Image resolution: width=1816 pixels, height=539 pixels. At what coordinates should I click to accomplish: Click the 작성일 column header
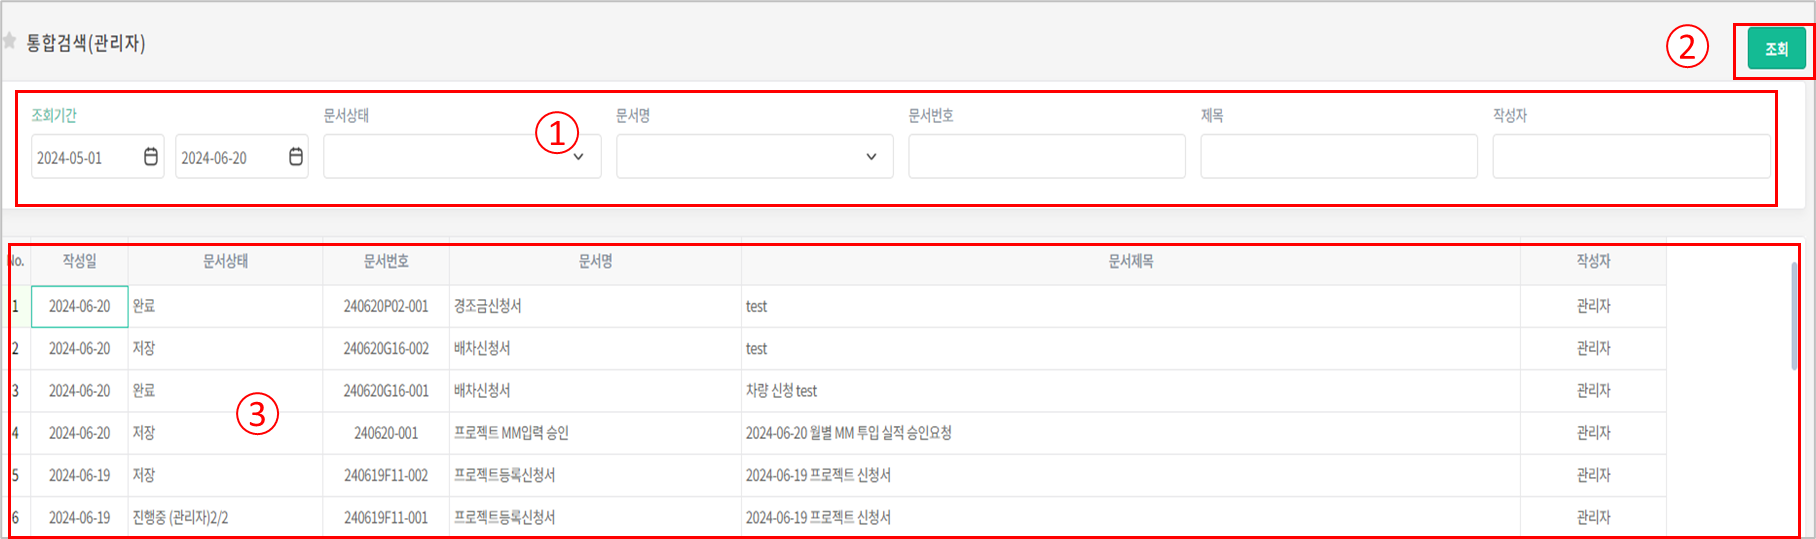click(79, 261)
